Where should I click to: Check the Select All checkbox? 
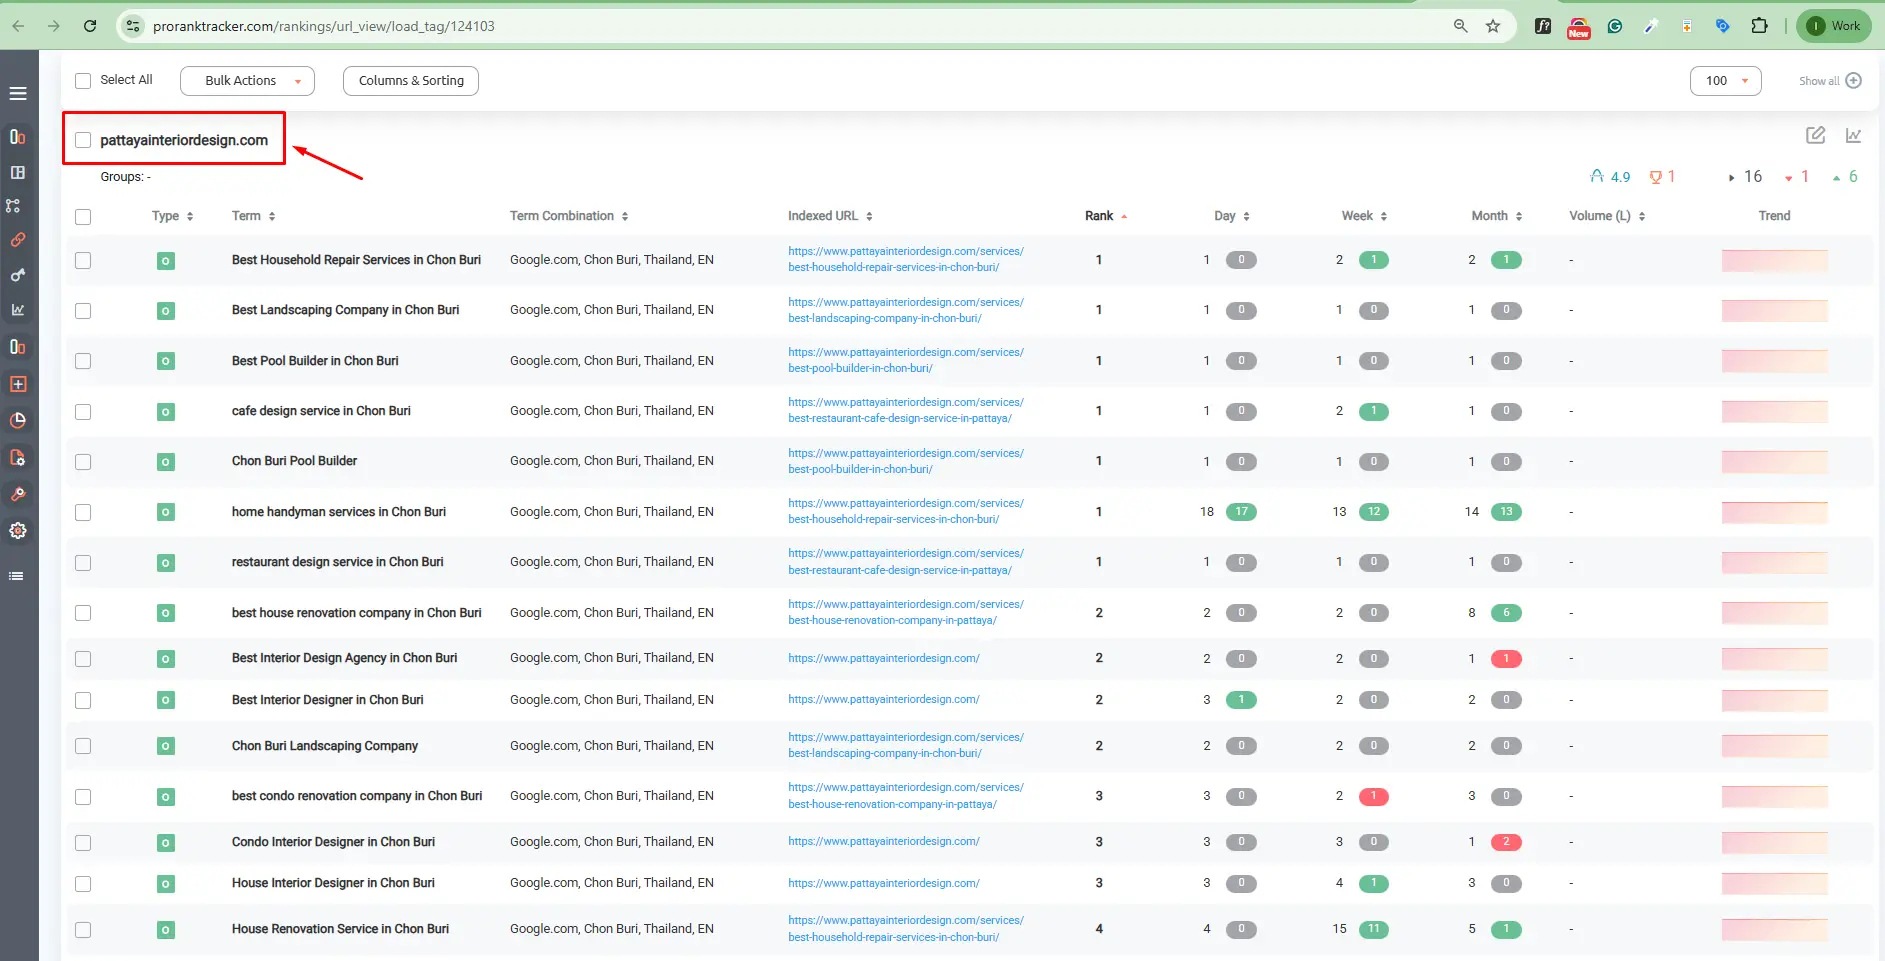[x=83, y=81]
